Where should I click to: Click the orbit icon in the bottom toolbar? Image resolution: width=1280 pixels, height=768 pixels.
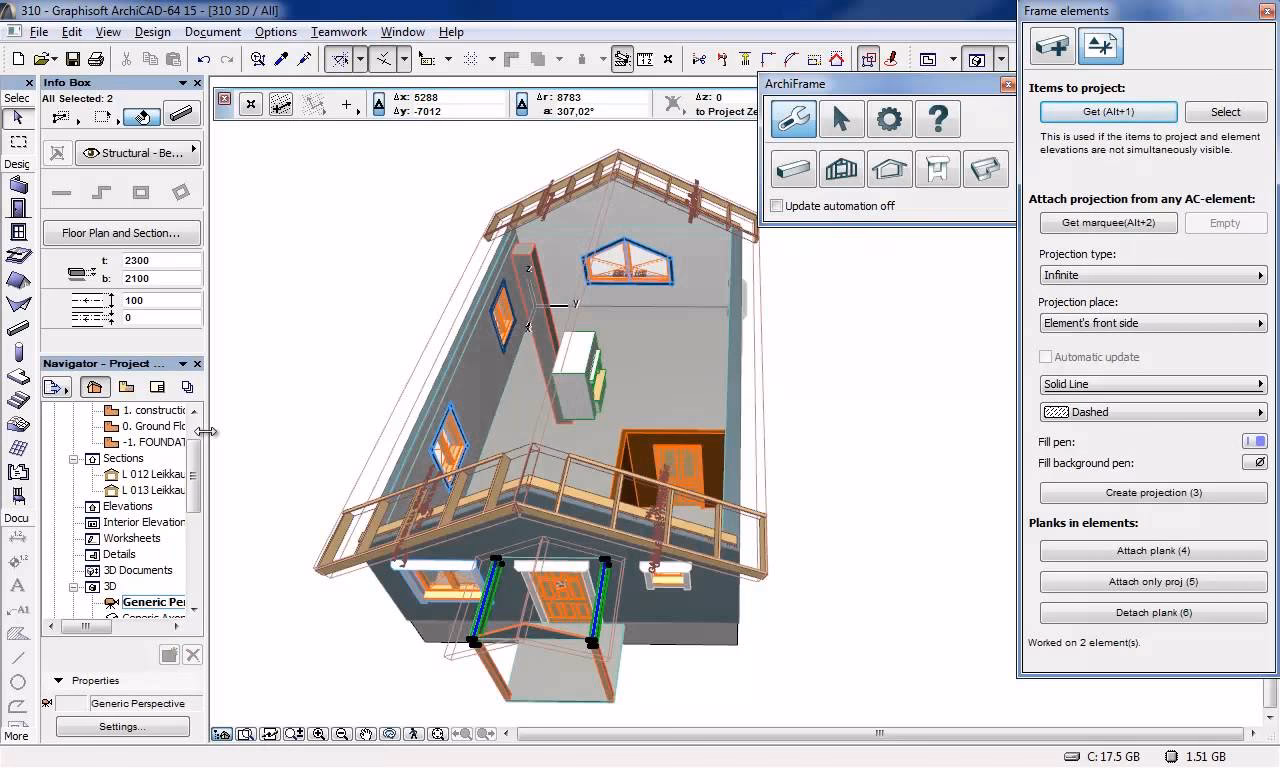(x=390, y=734)
